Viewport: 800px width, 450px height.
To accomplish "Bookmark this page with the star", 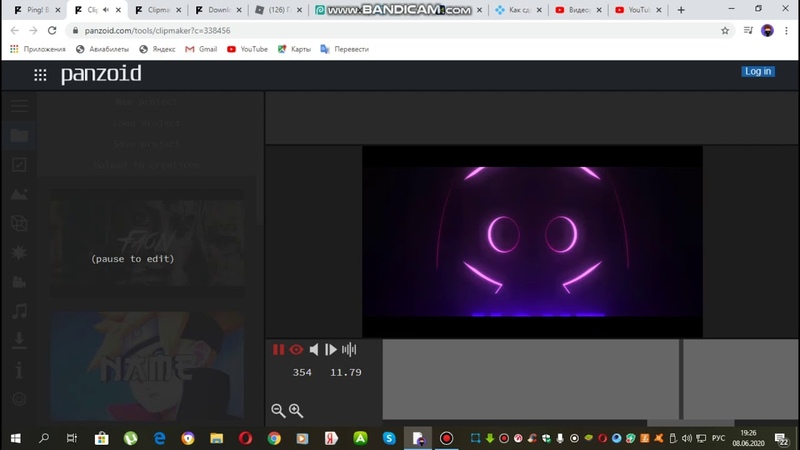I will (x=725, y=31).
